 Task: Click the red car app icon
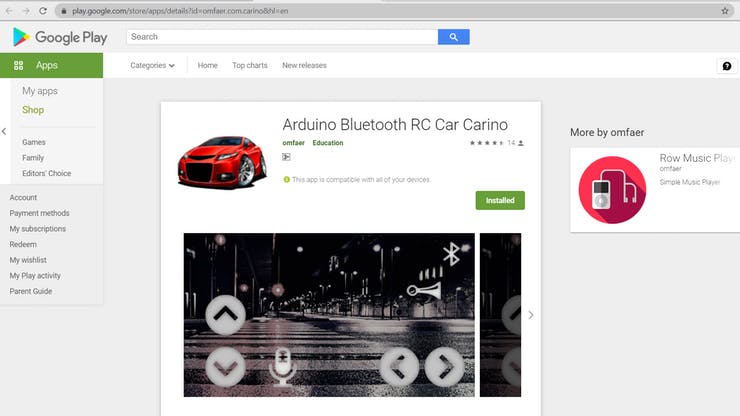pyautogui.click(x=222, y=162)
